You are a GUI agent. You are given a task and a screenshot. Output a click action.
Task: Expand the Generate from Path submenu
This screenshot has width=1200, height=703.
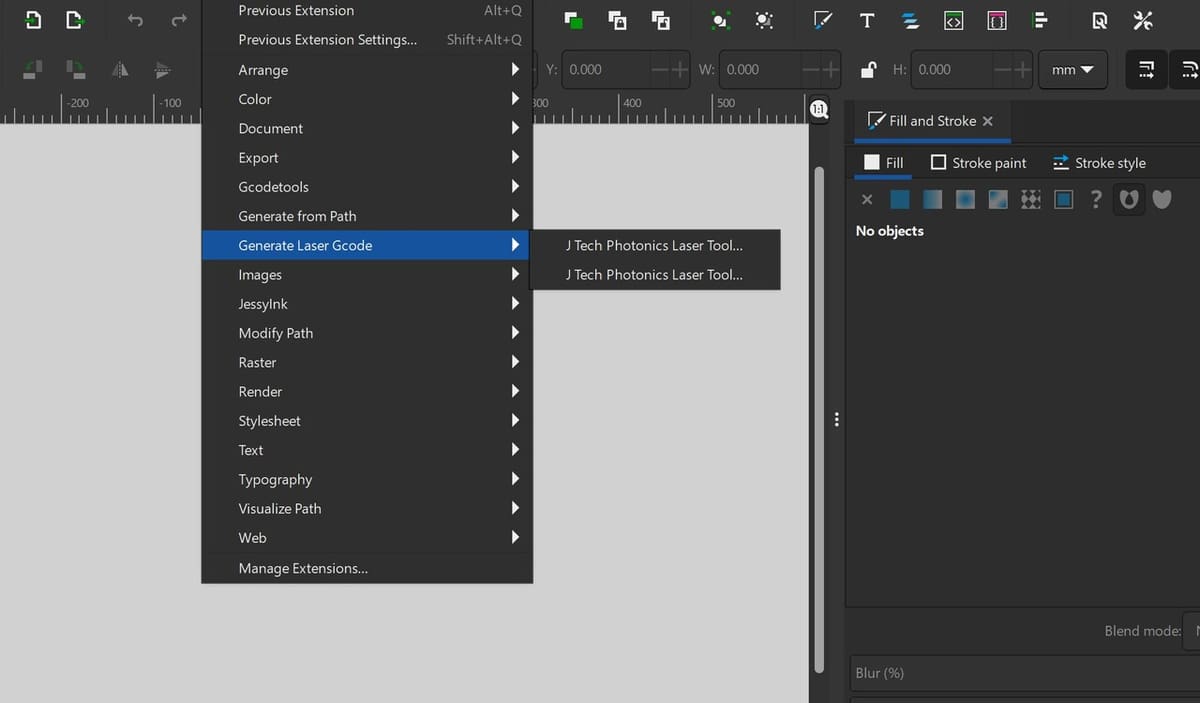click(367, 216)
